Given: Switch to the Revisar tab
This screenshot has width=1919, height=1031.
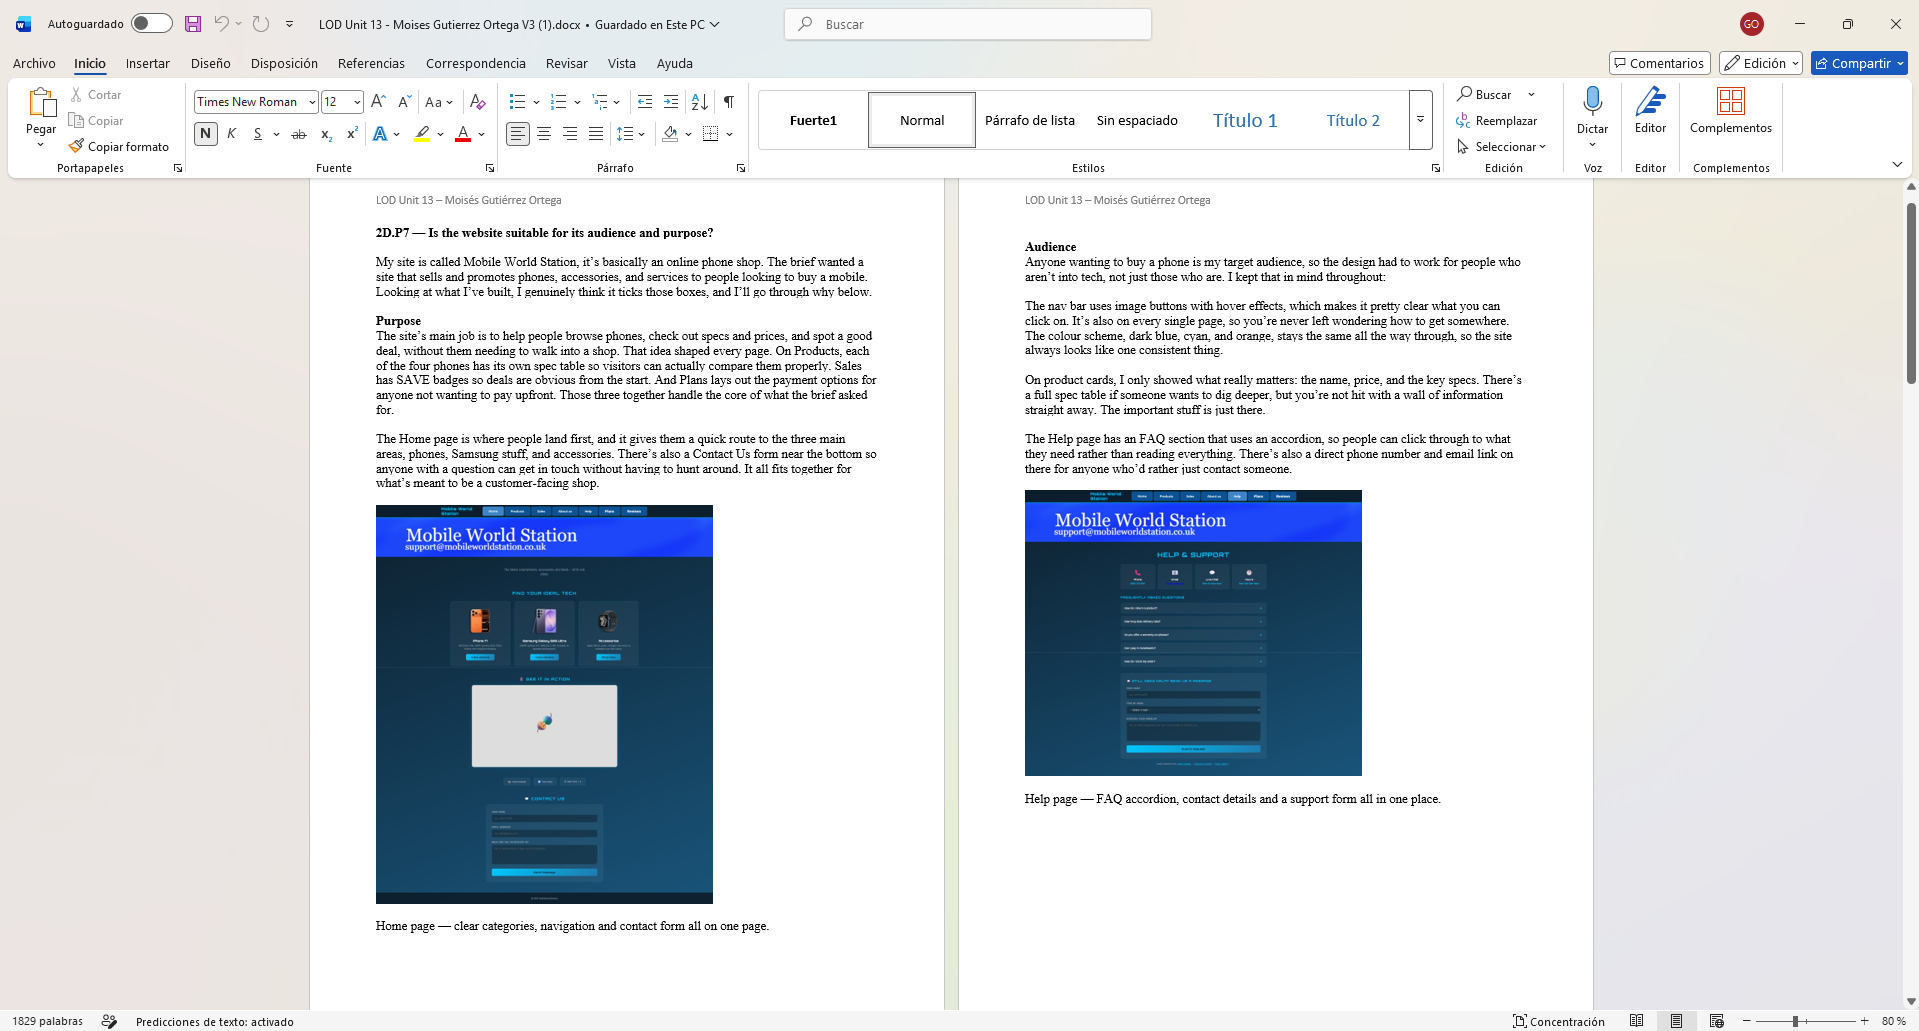Looking at the screenshot, I should click(x=566, y=63).
